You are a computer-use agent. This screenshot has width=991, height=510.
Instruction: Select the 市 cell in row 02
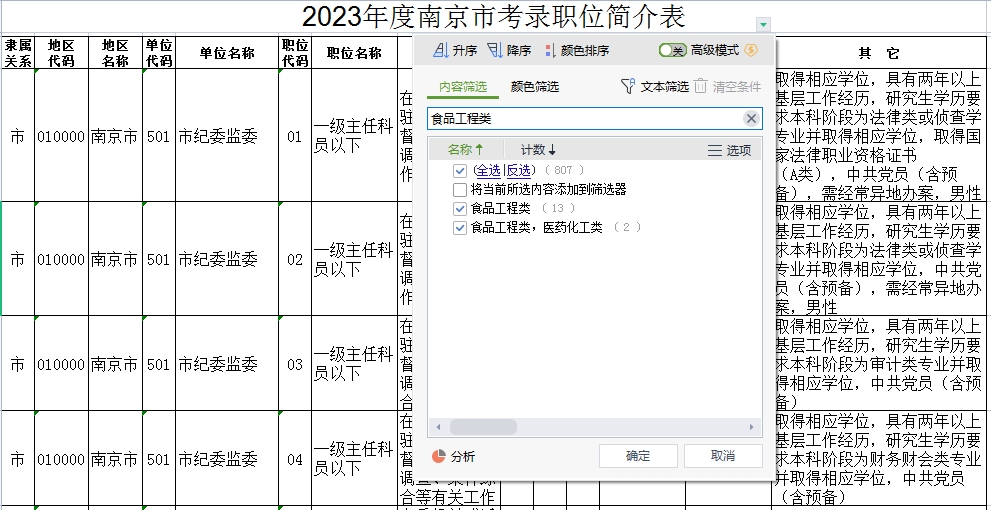click(18, 259)
